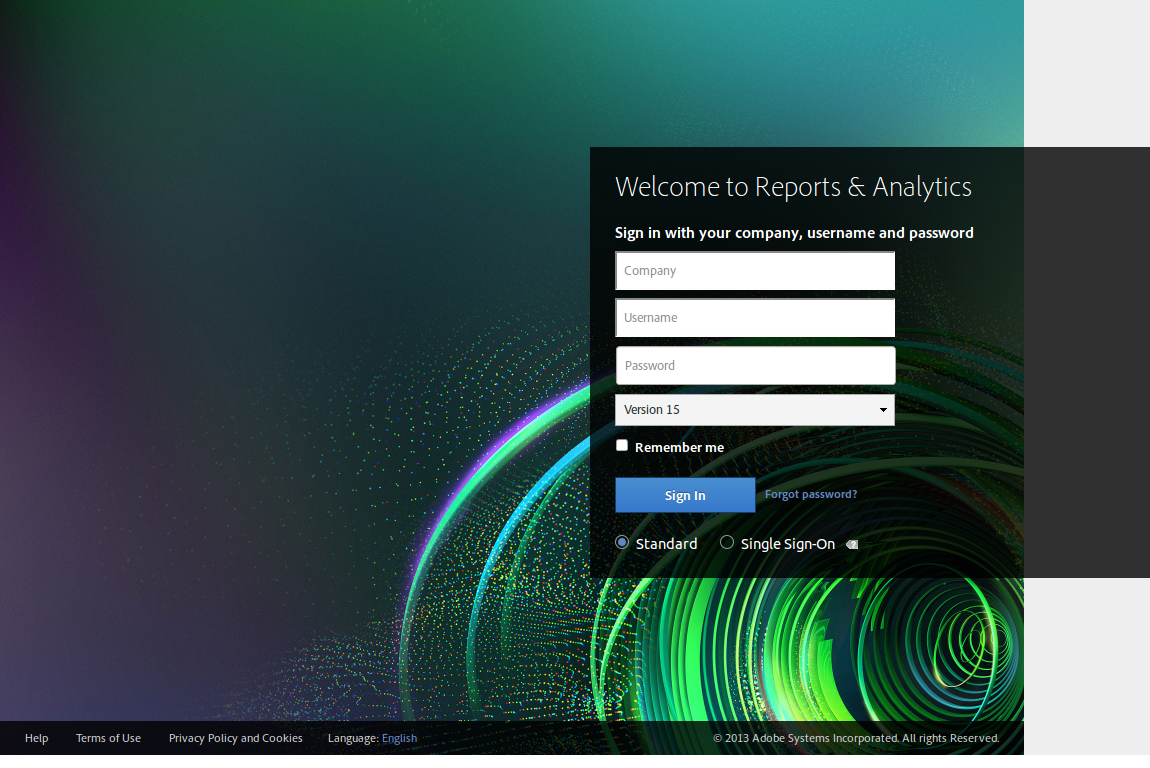Click the Company input field
The height and width of the screenshot is (768, 1150).
tap(755, 271)
